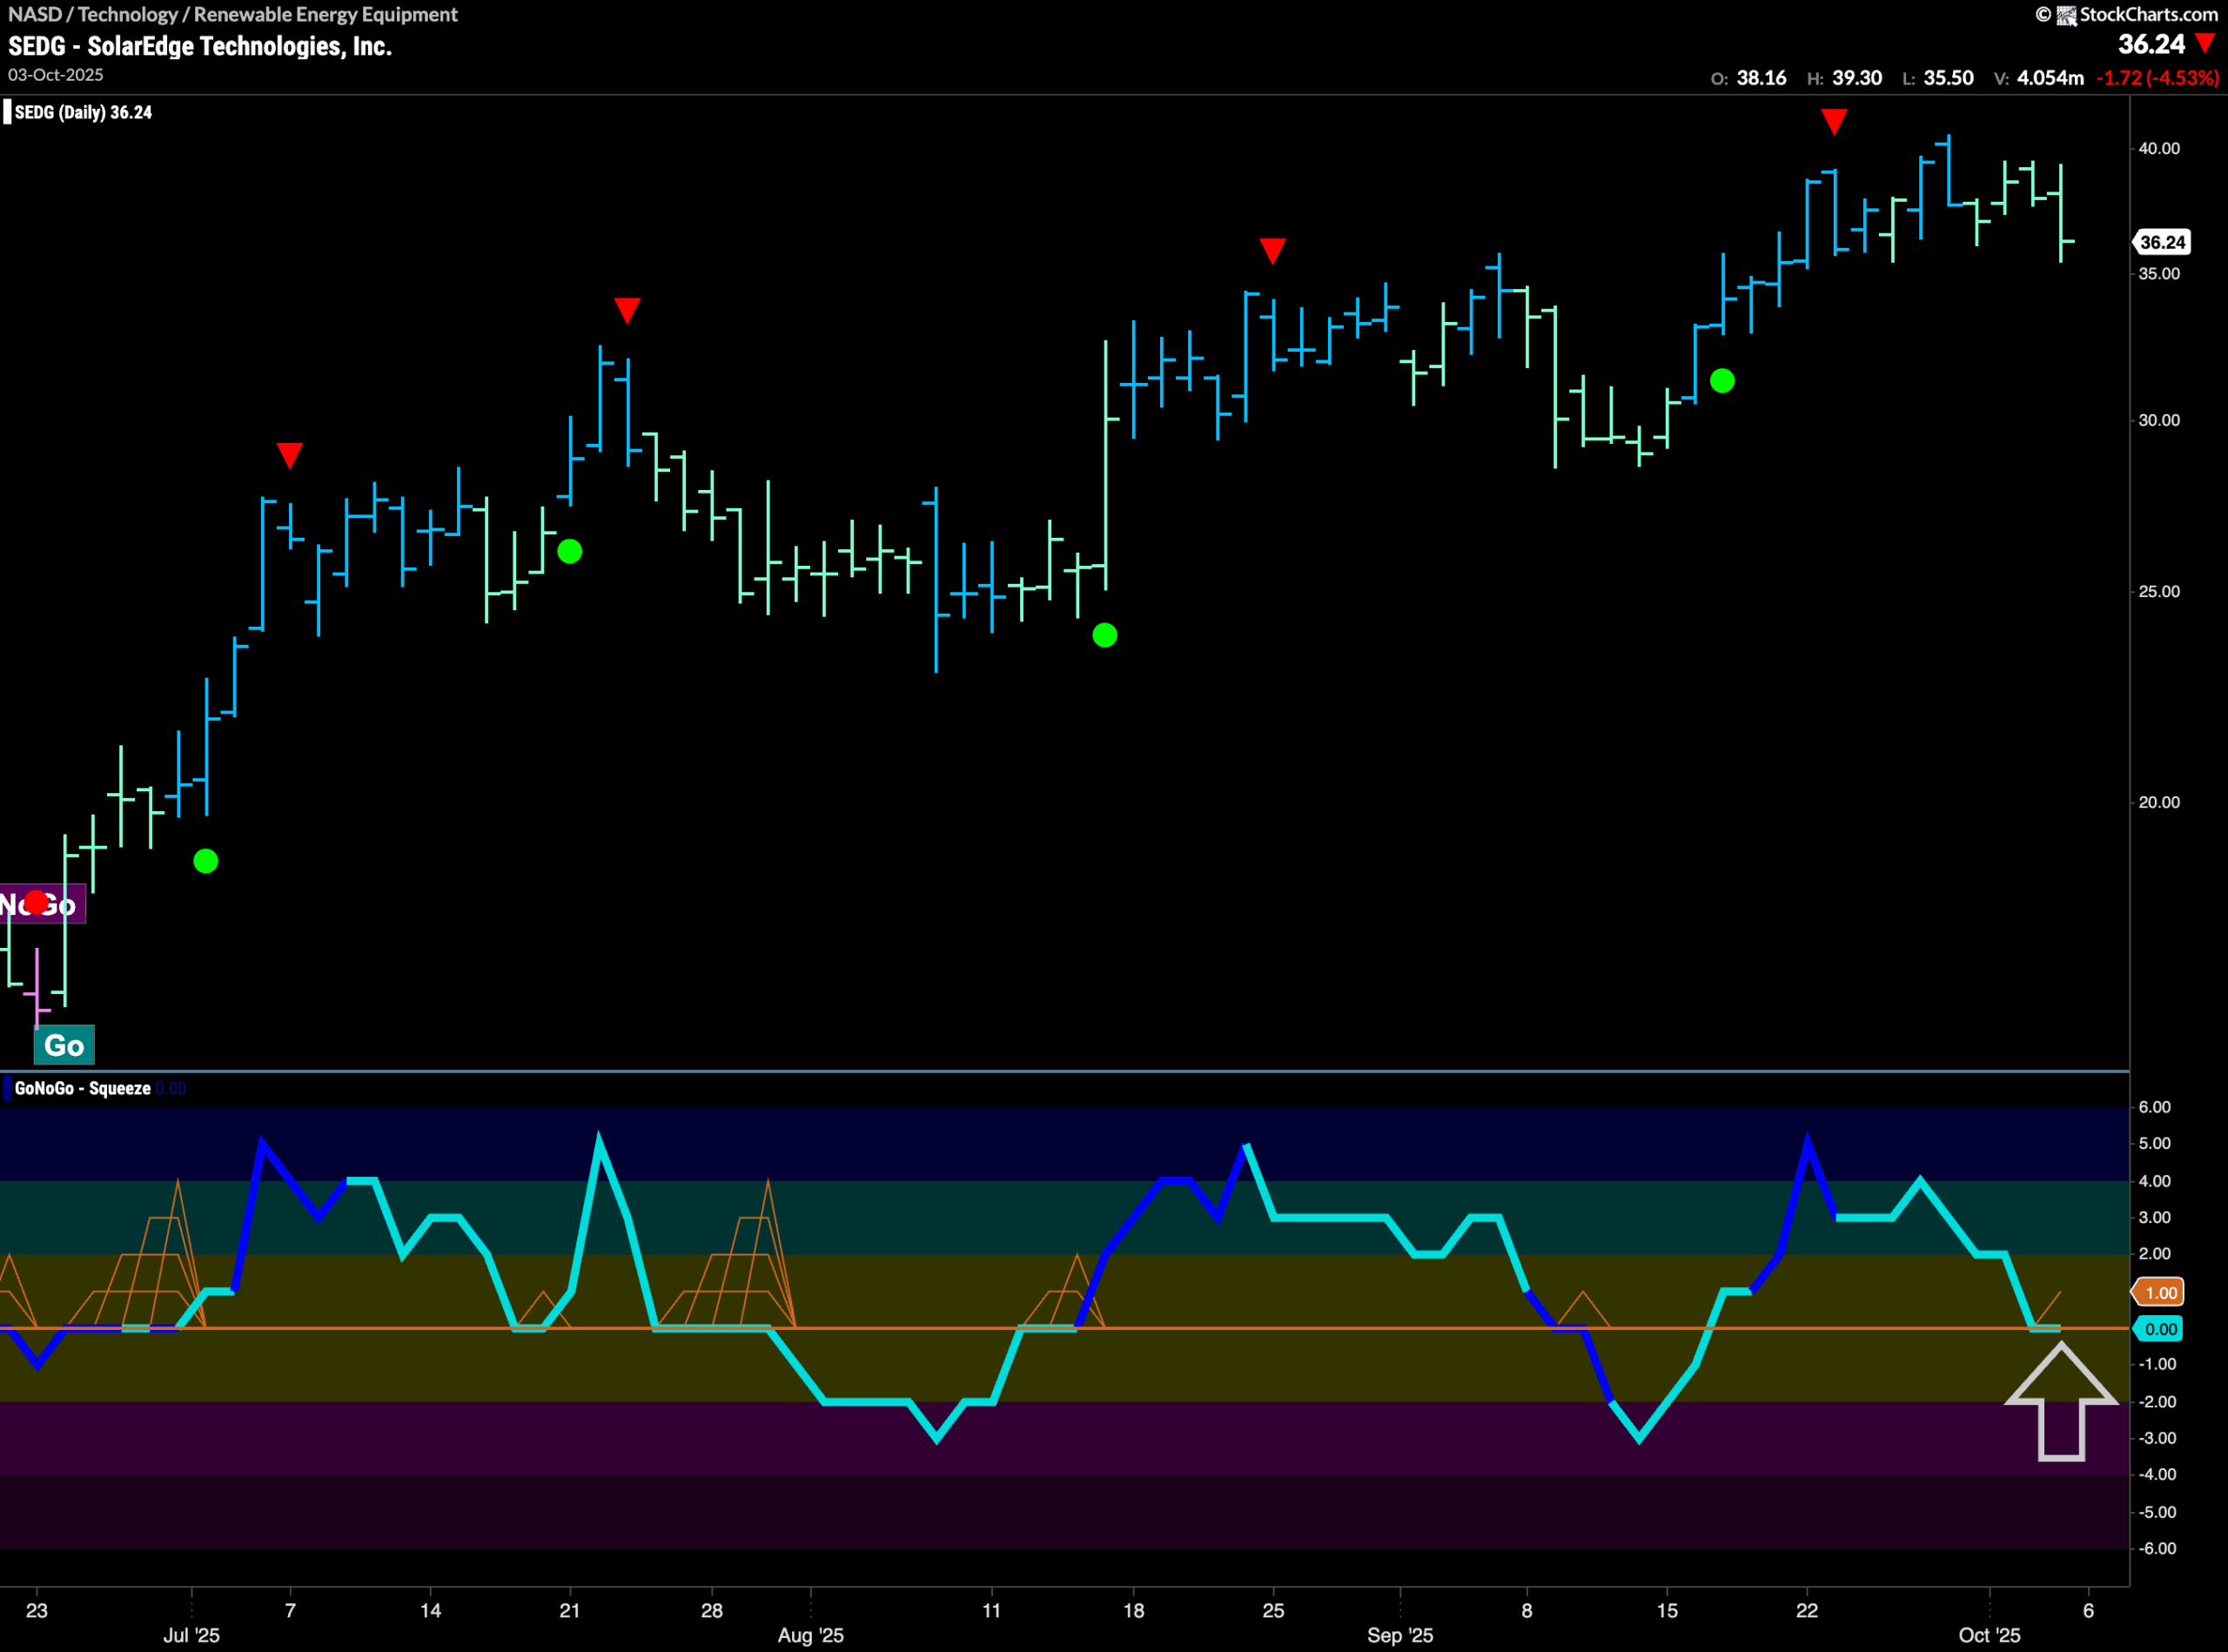Screen dimensions: 2228x1652
Task: Click the 36.24 price tag on the axis
Action: pos(2162,242)
